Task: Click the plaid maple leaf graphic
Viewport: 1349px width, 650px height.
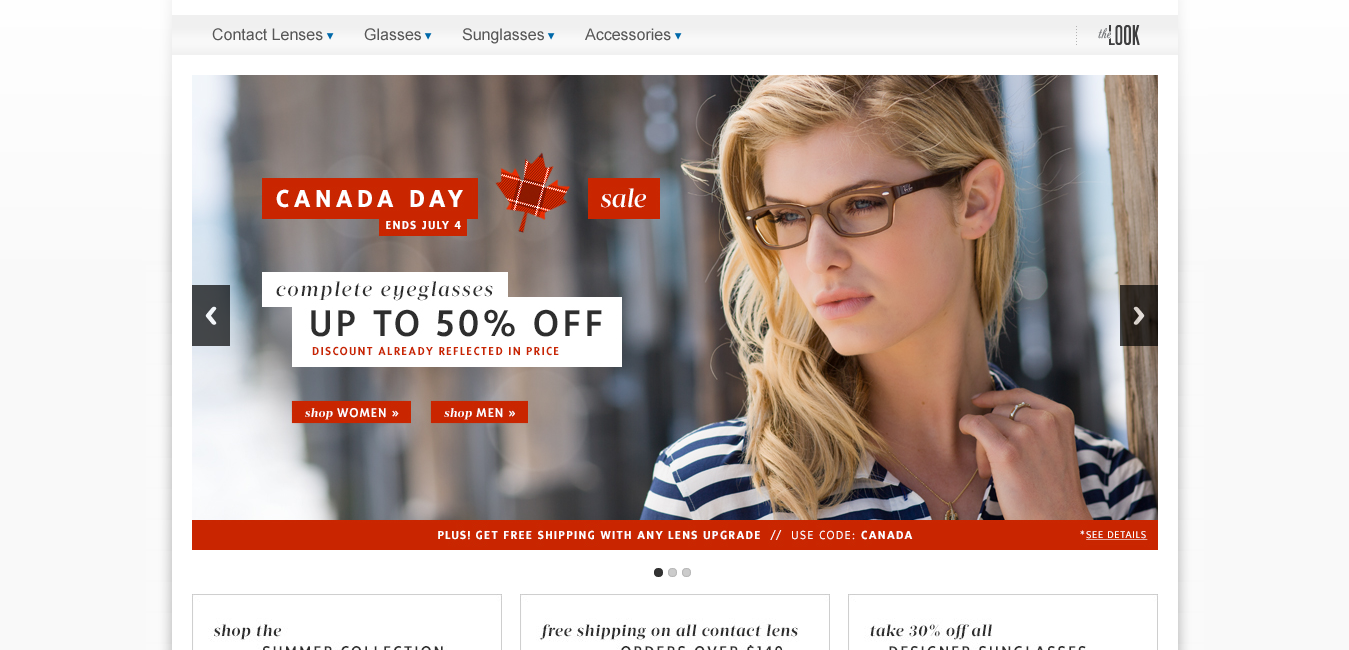Action: pyautogui.click(x=532, y=192)
